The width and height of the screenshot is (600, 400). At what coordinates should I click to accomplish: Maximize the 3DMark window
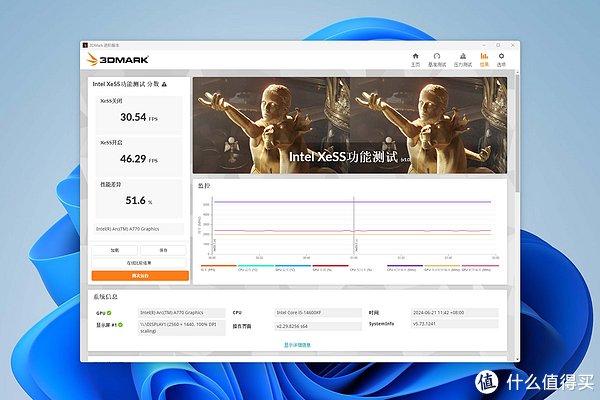pos(498,45)
